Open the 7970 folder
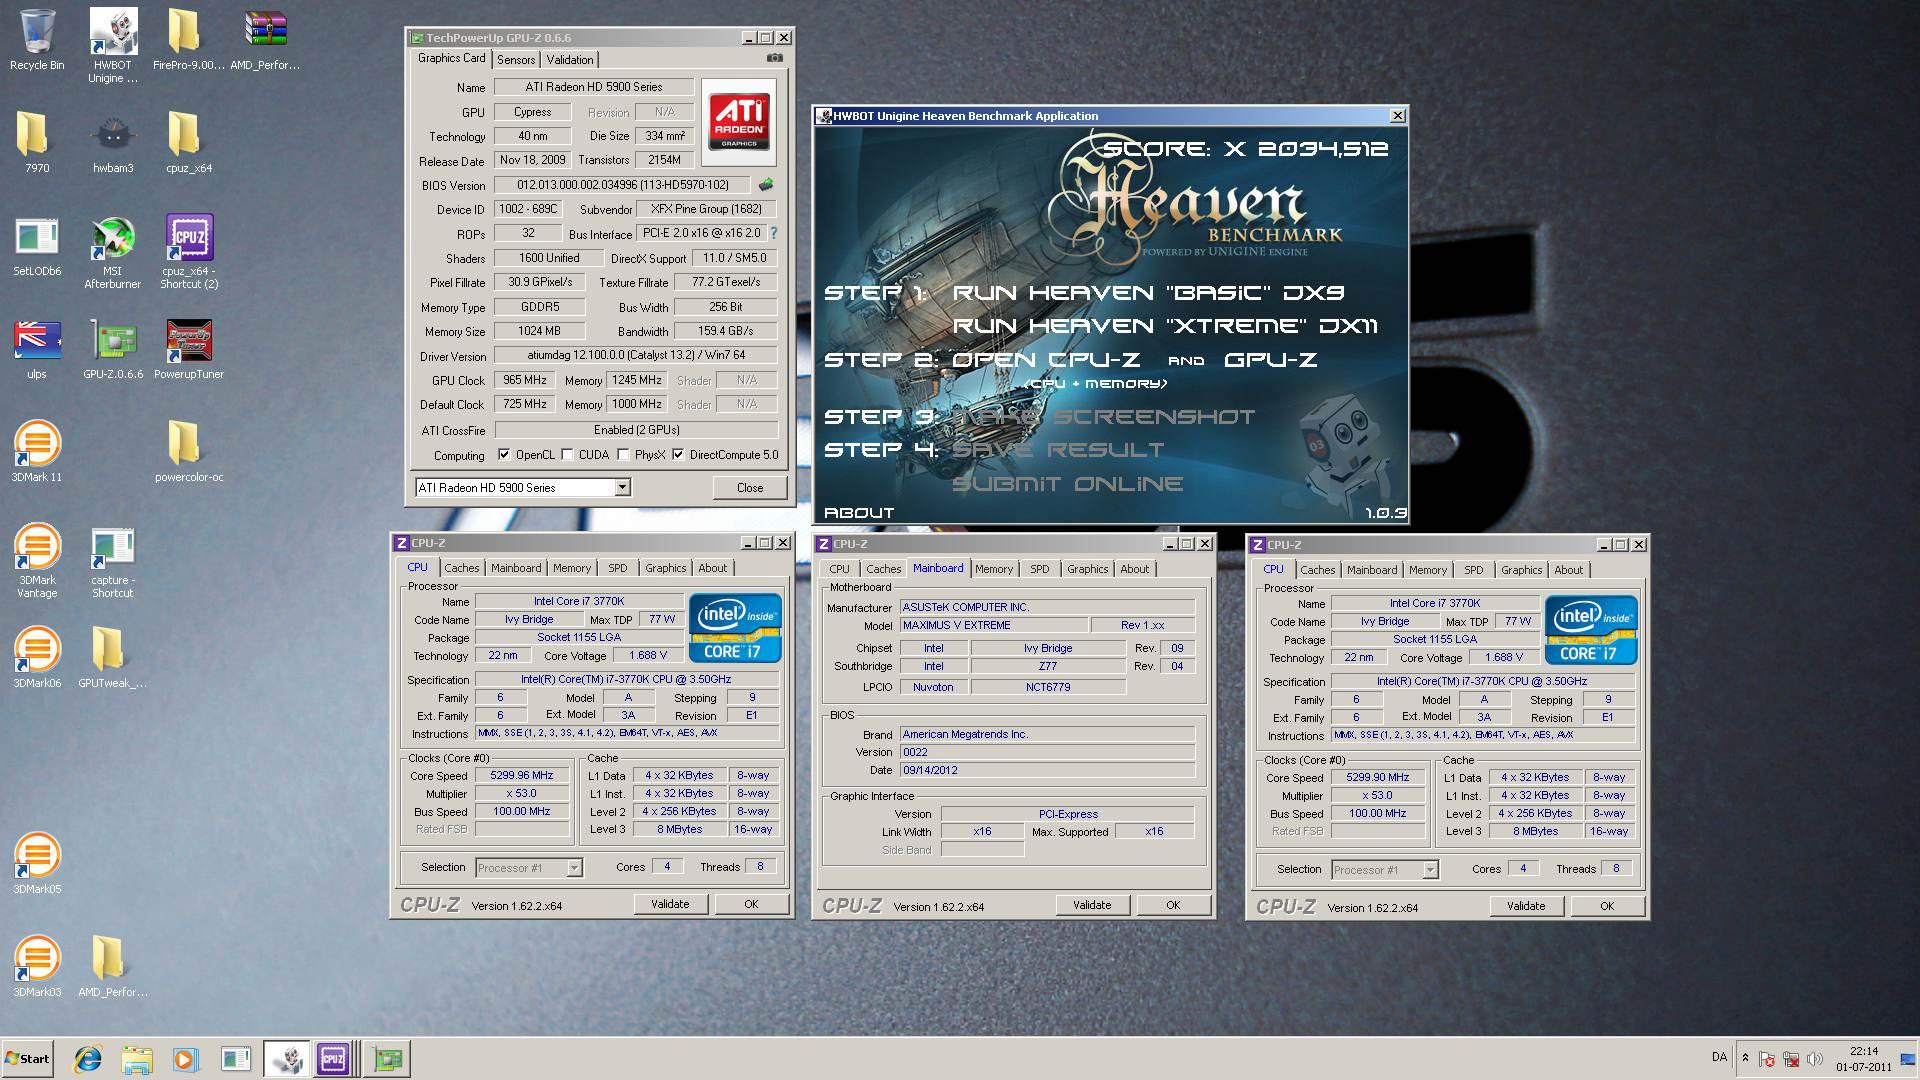Screen dimensions: 1920x1080 coord(37,143)
